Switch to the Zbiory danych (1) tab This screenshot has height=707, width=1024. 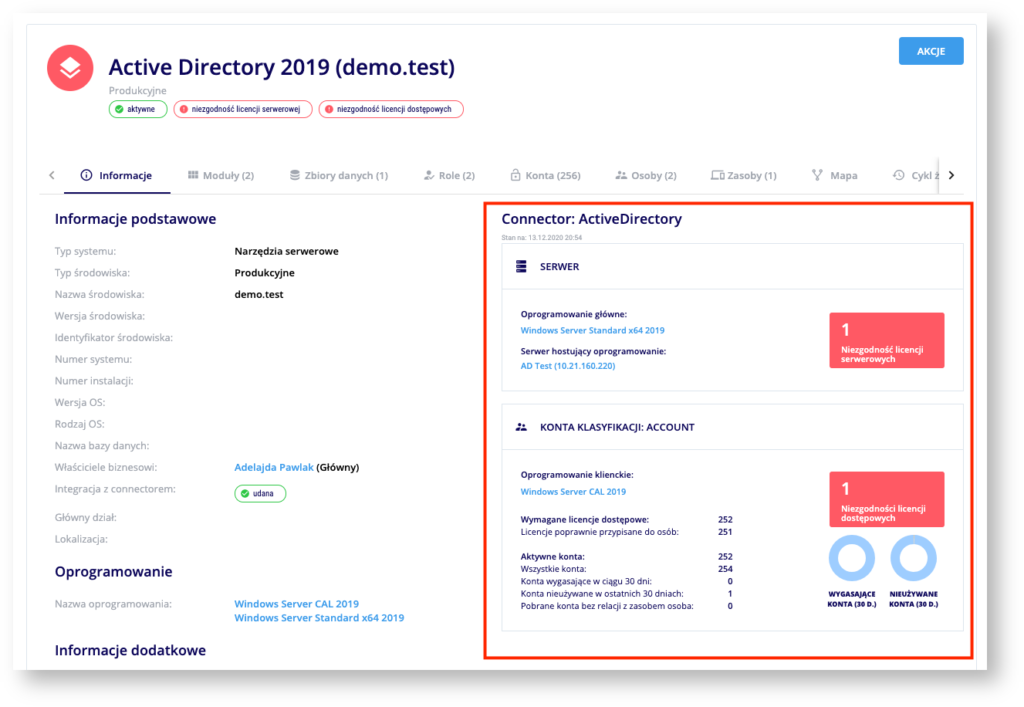tap(339, 175)
